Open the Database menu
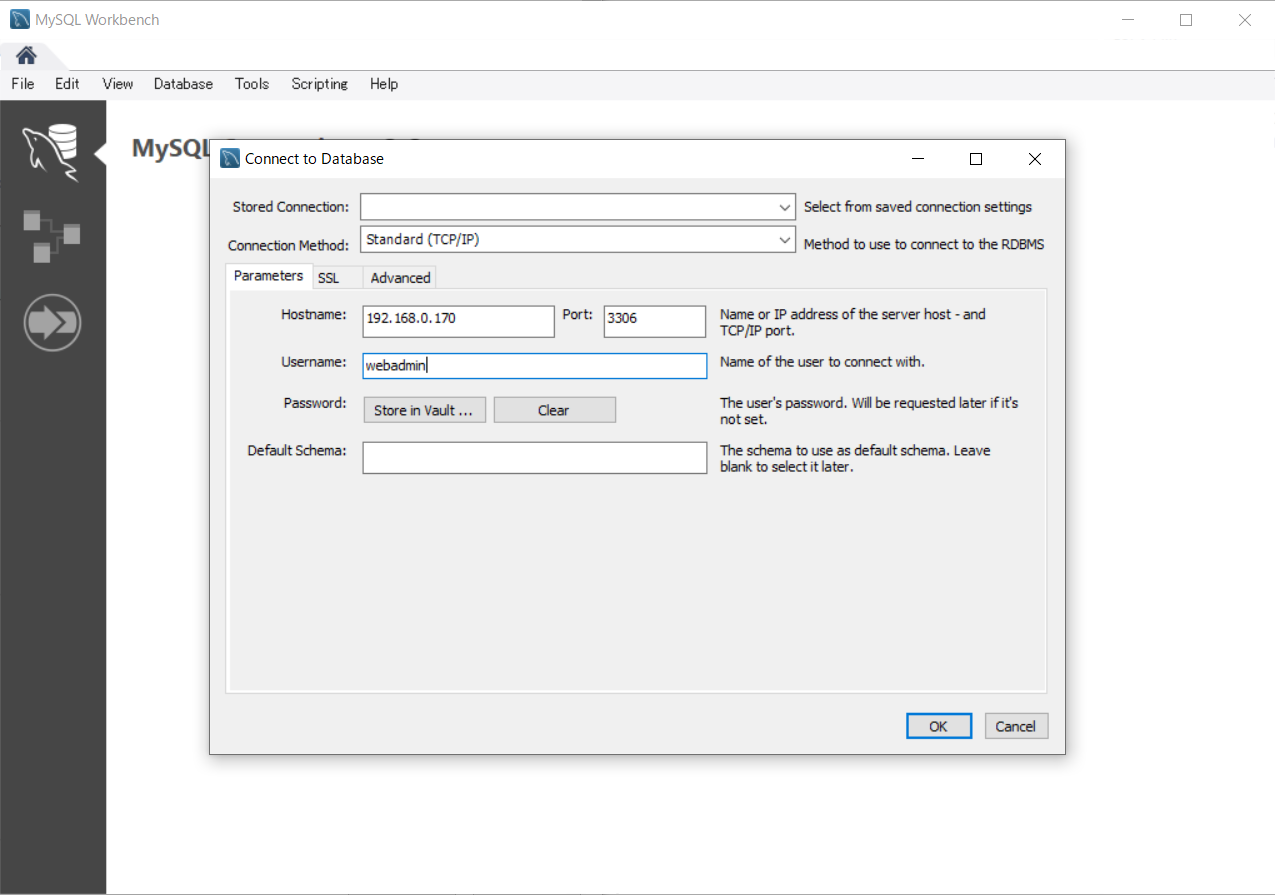Image resolution: width=1275 pixels, height=895 pixels. click(x=183, y=84)
